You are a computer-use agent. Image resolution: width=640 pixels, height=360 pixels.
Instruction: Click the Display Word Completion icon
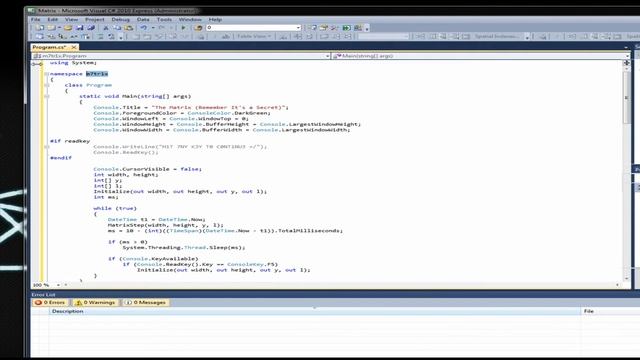pos(74,37)
